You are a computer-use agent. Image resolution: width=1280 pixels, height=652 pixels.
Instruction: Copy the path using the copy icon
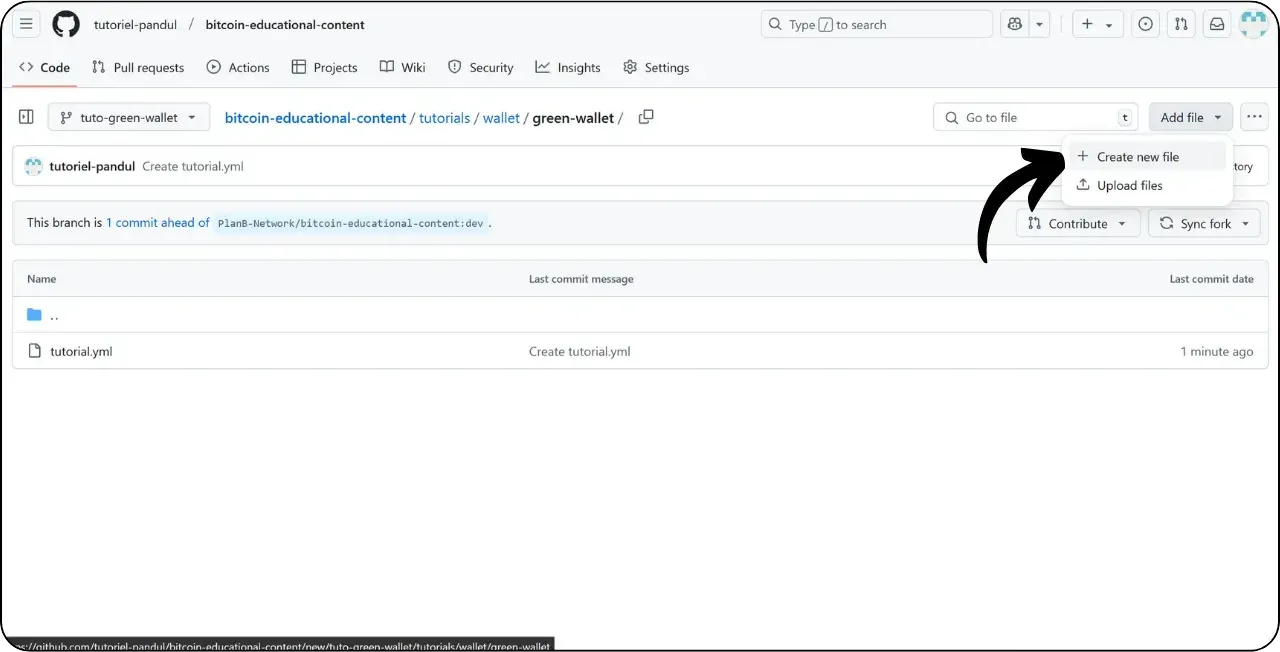(645, 117)
